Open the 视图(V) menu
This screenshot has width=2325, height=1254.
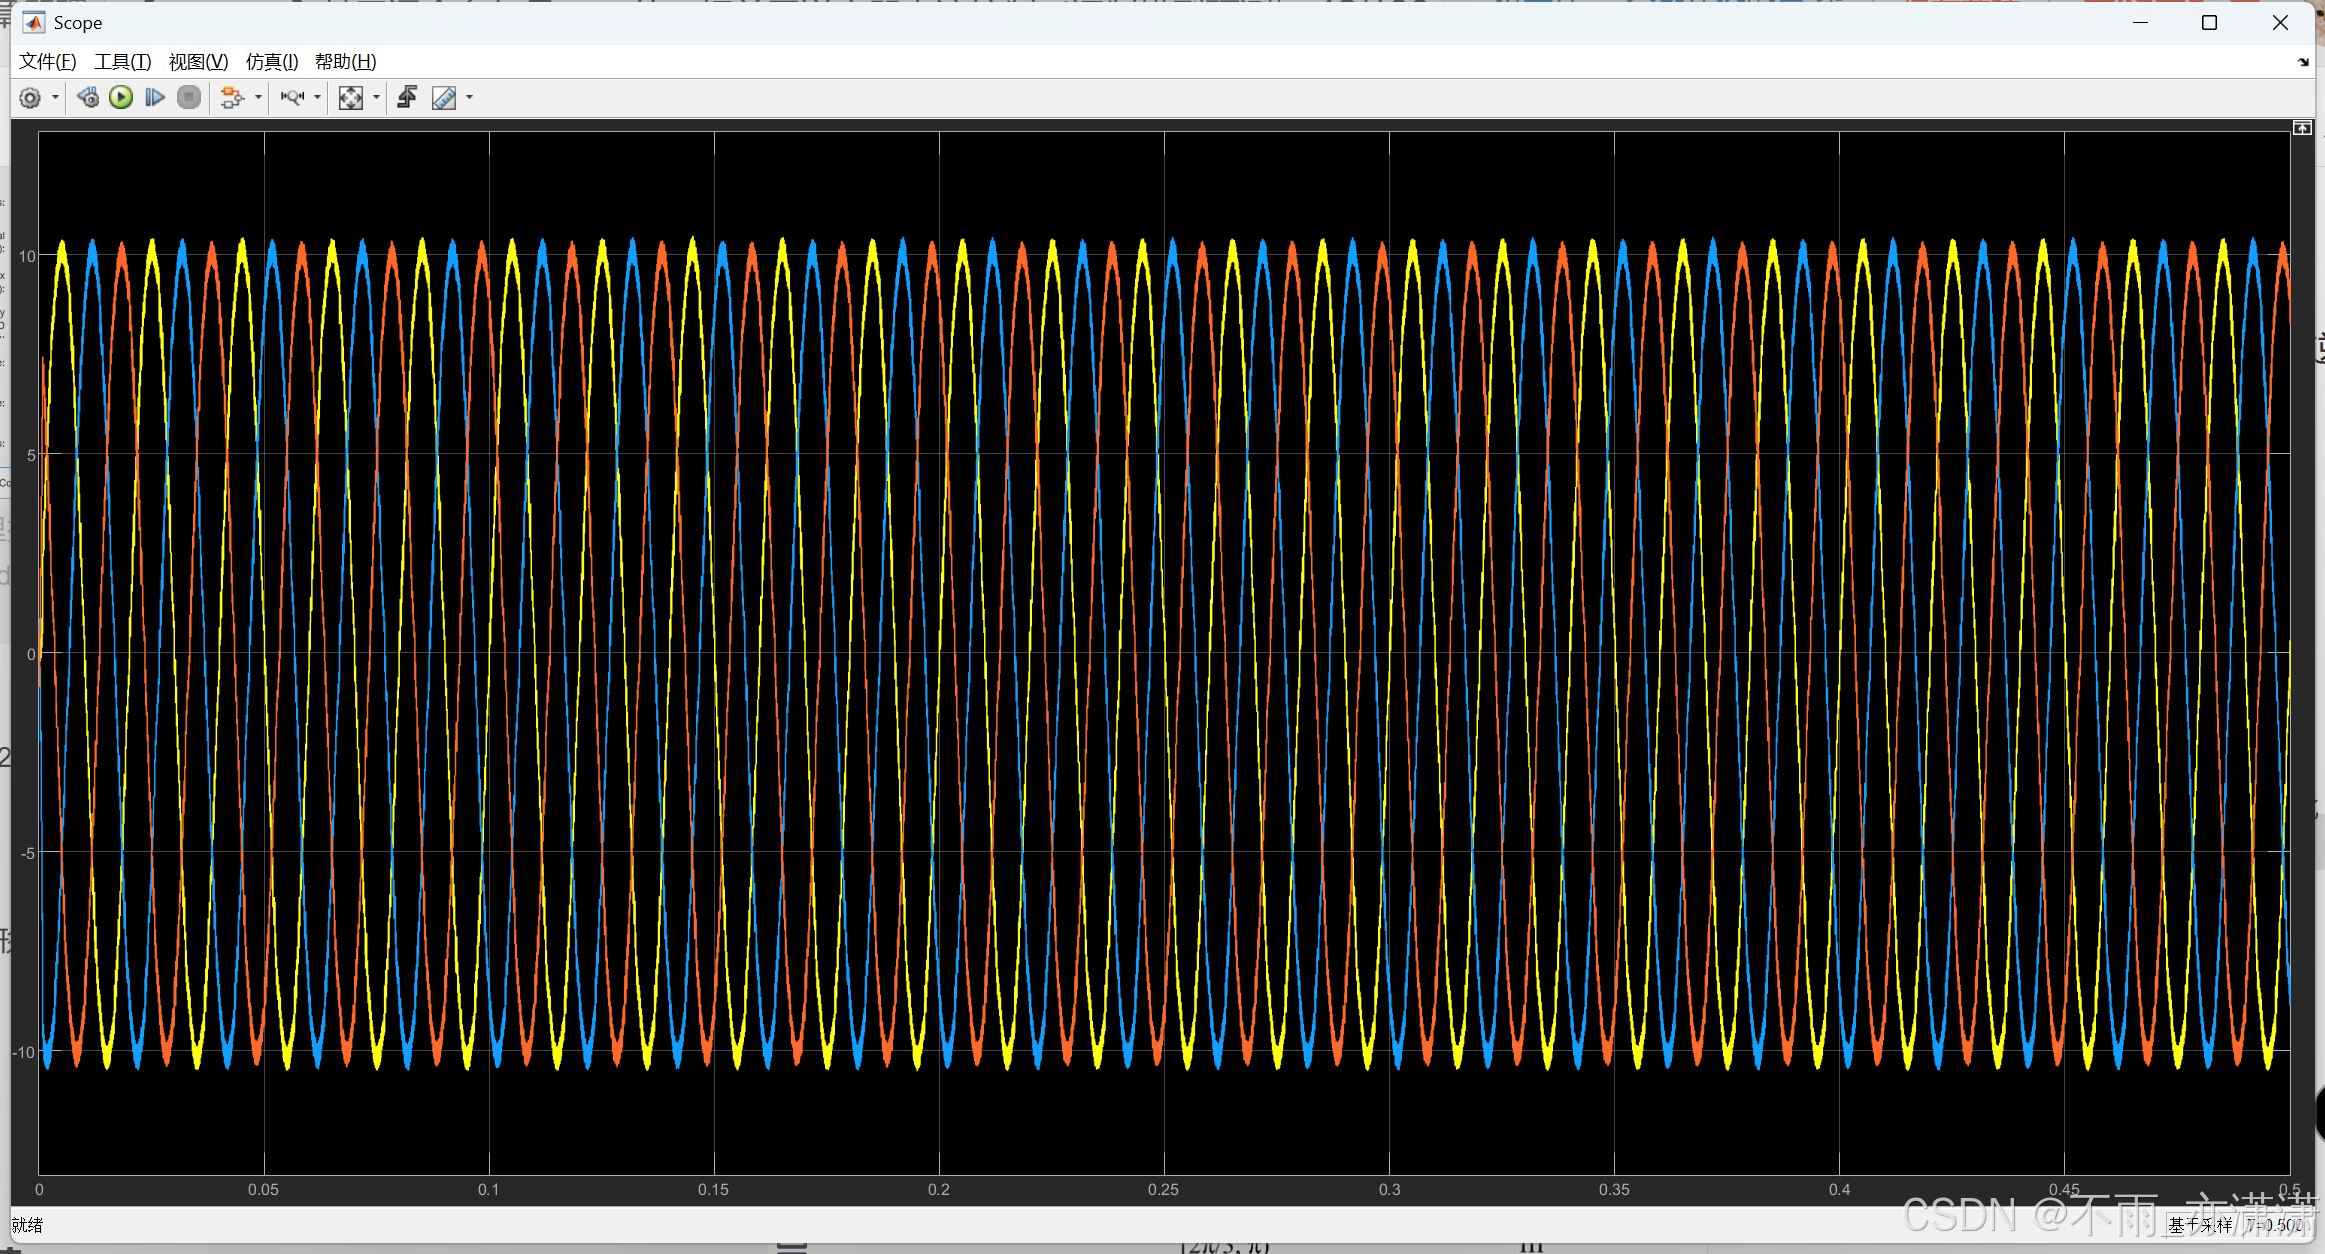tap(198, 62)
